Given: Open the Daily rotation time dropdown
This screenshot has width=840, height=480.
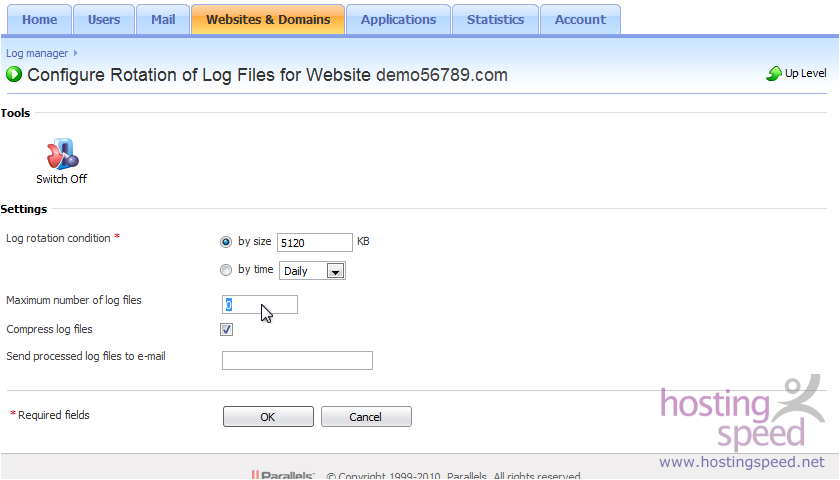Looking at the screenshot, I should (x=336, y=271).
